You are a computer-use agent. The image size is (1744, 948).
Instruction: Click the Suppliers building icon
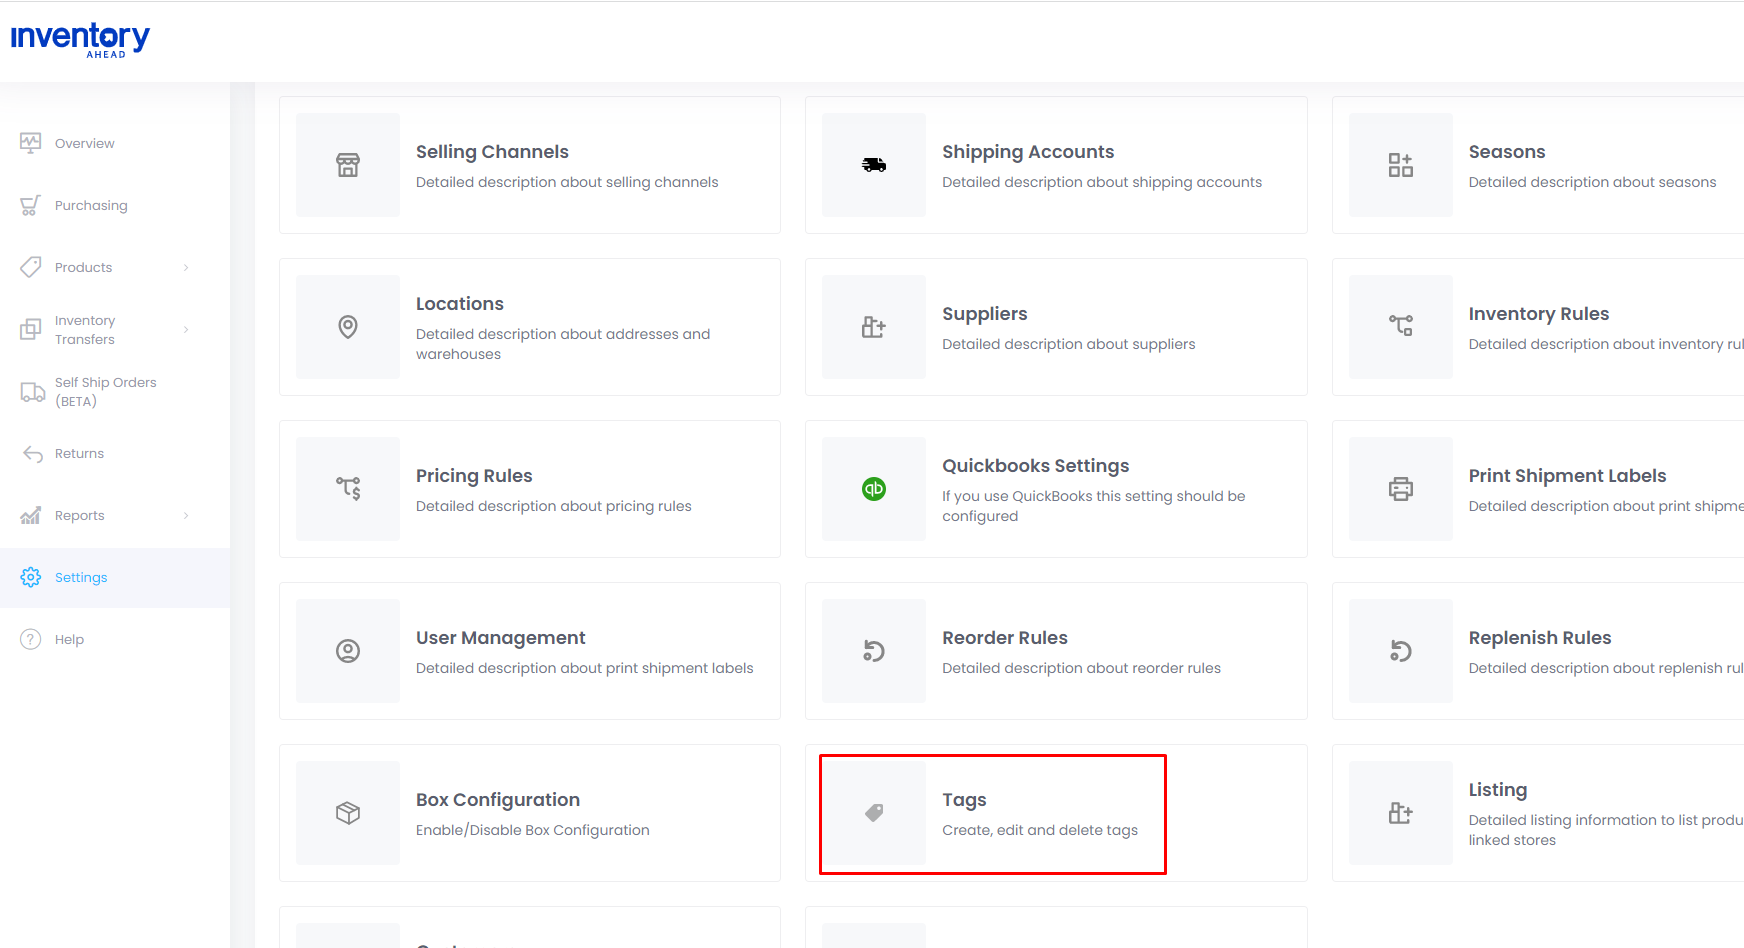(874, 327)
